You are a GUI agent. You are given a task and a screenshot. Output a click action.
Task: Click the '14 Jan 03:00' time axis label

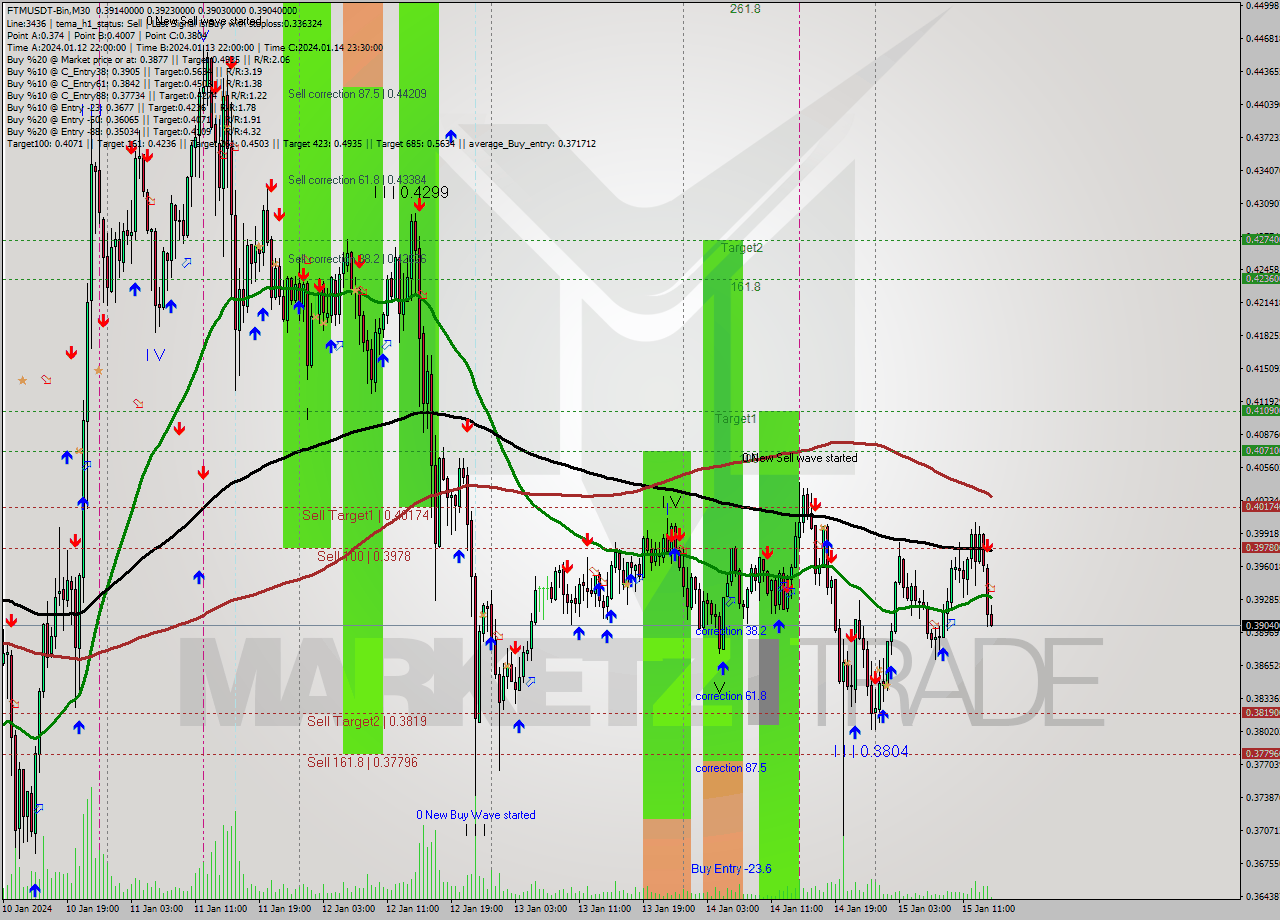[x=734, y=909]
